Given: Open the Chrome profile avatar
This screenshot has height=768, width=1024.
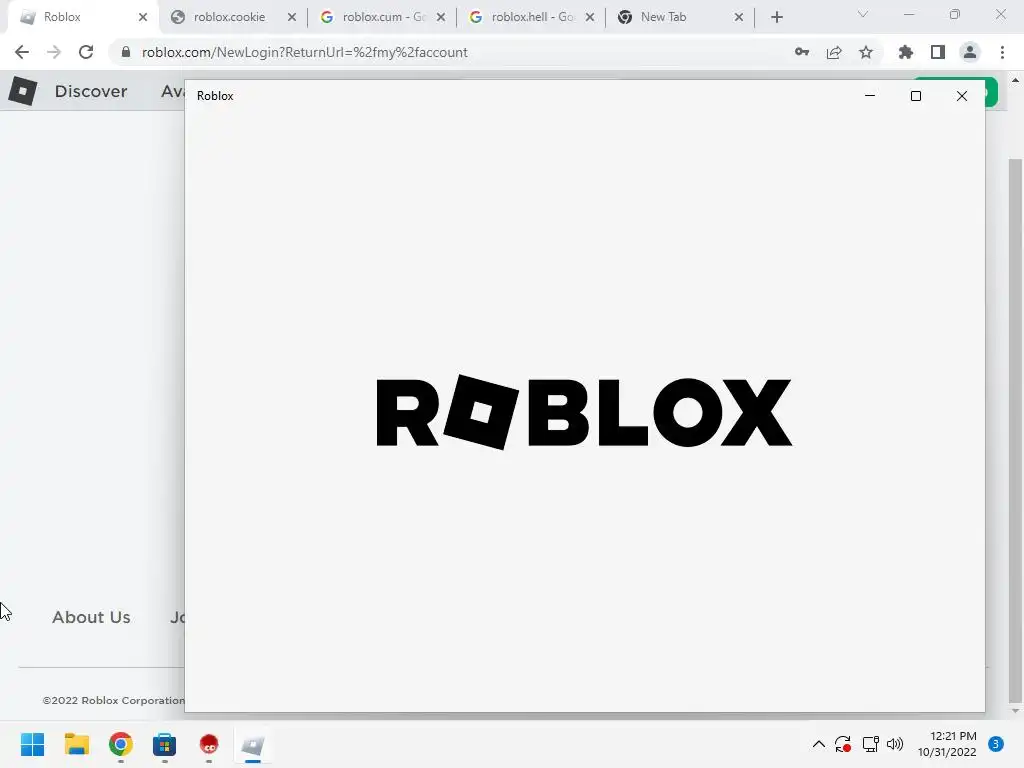Looking at the screenshot, I should [x=970, y=52].
